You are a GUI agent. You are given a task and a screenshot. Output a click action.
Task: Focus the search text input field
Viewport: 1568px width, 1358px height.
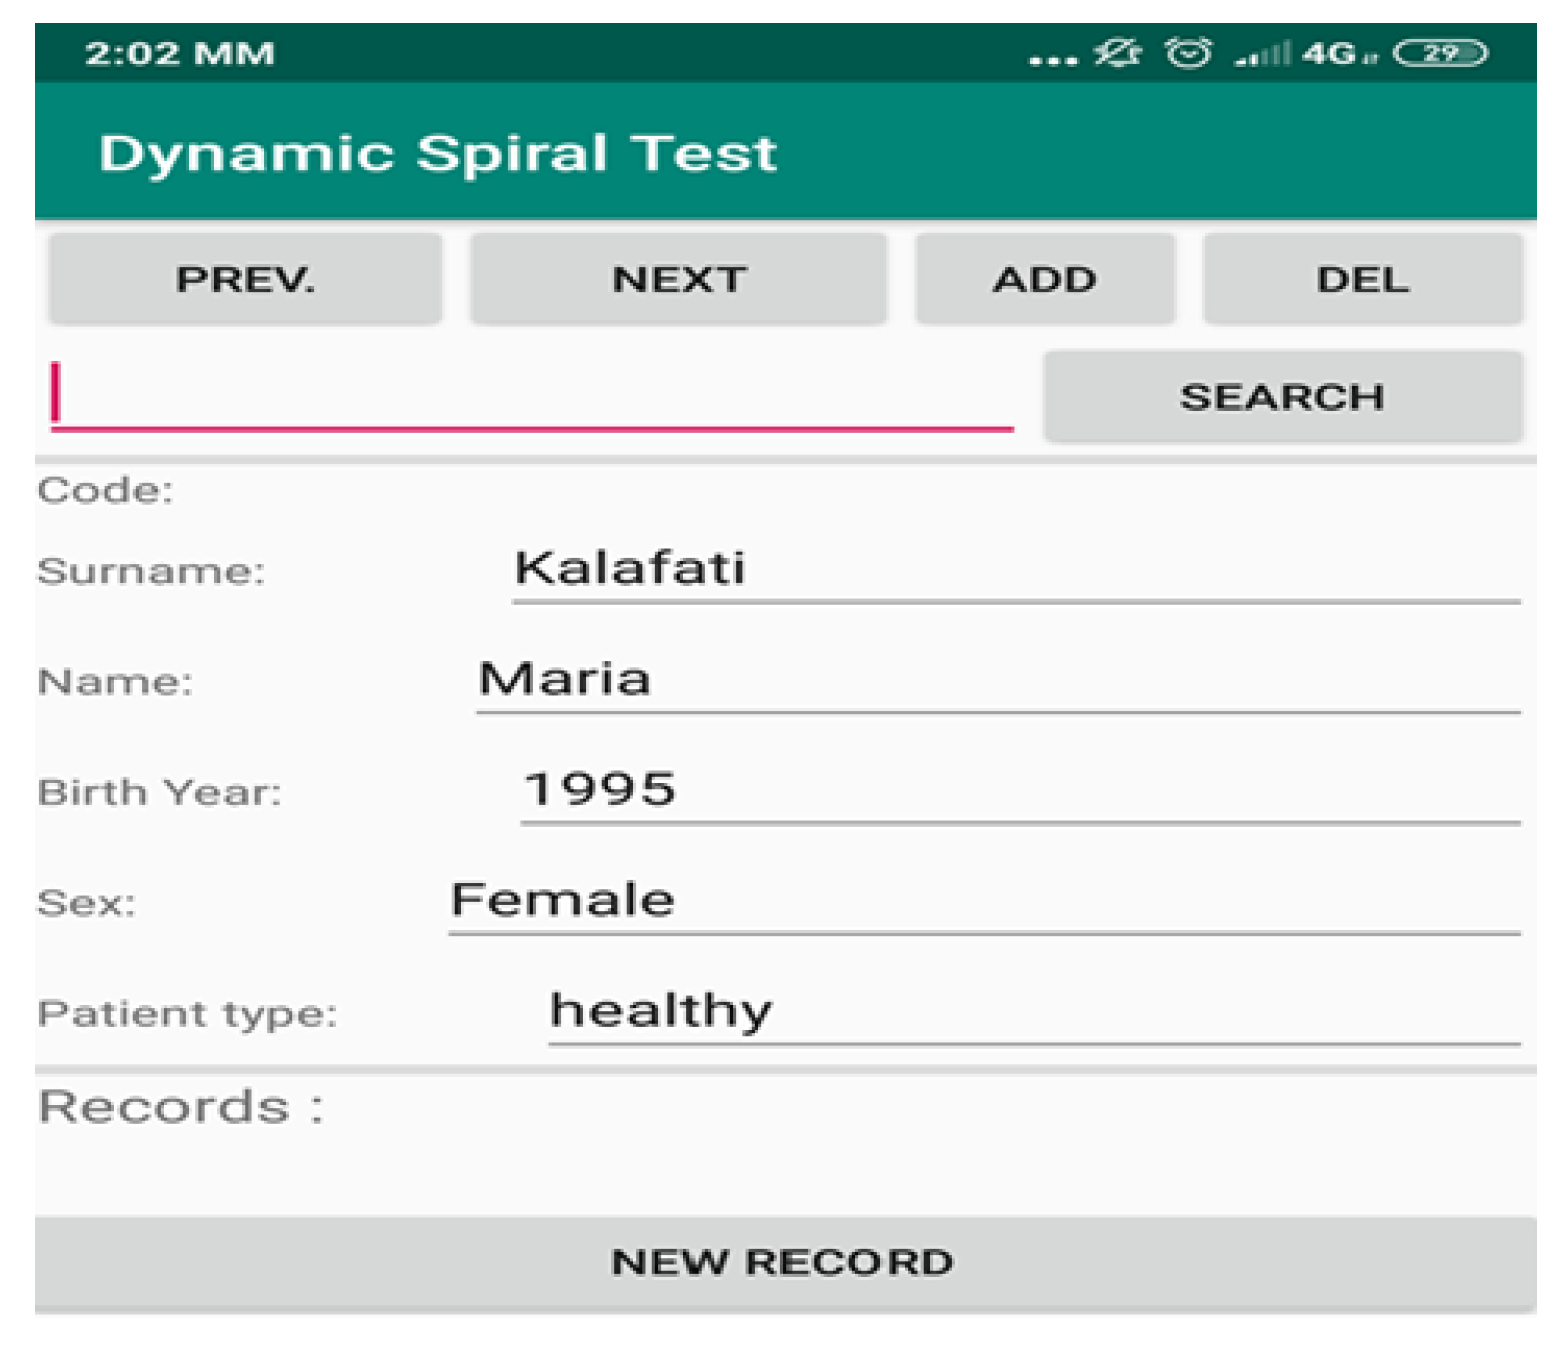tap(530, 397)
